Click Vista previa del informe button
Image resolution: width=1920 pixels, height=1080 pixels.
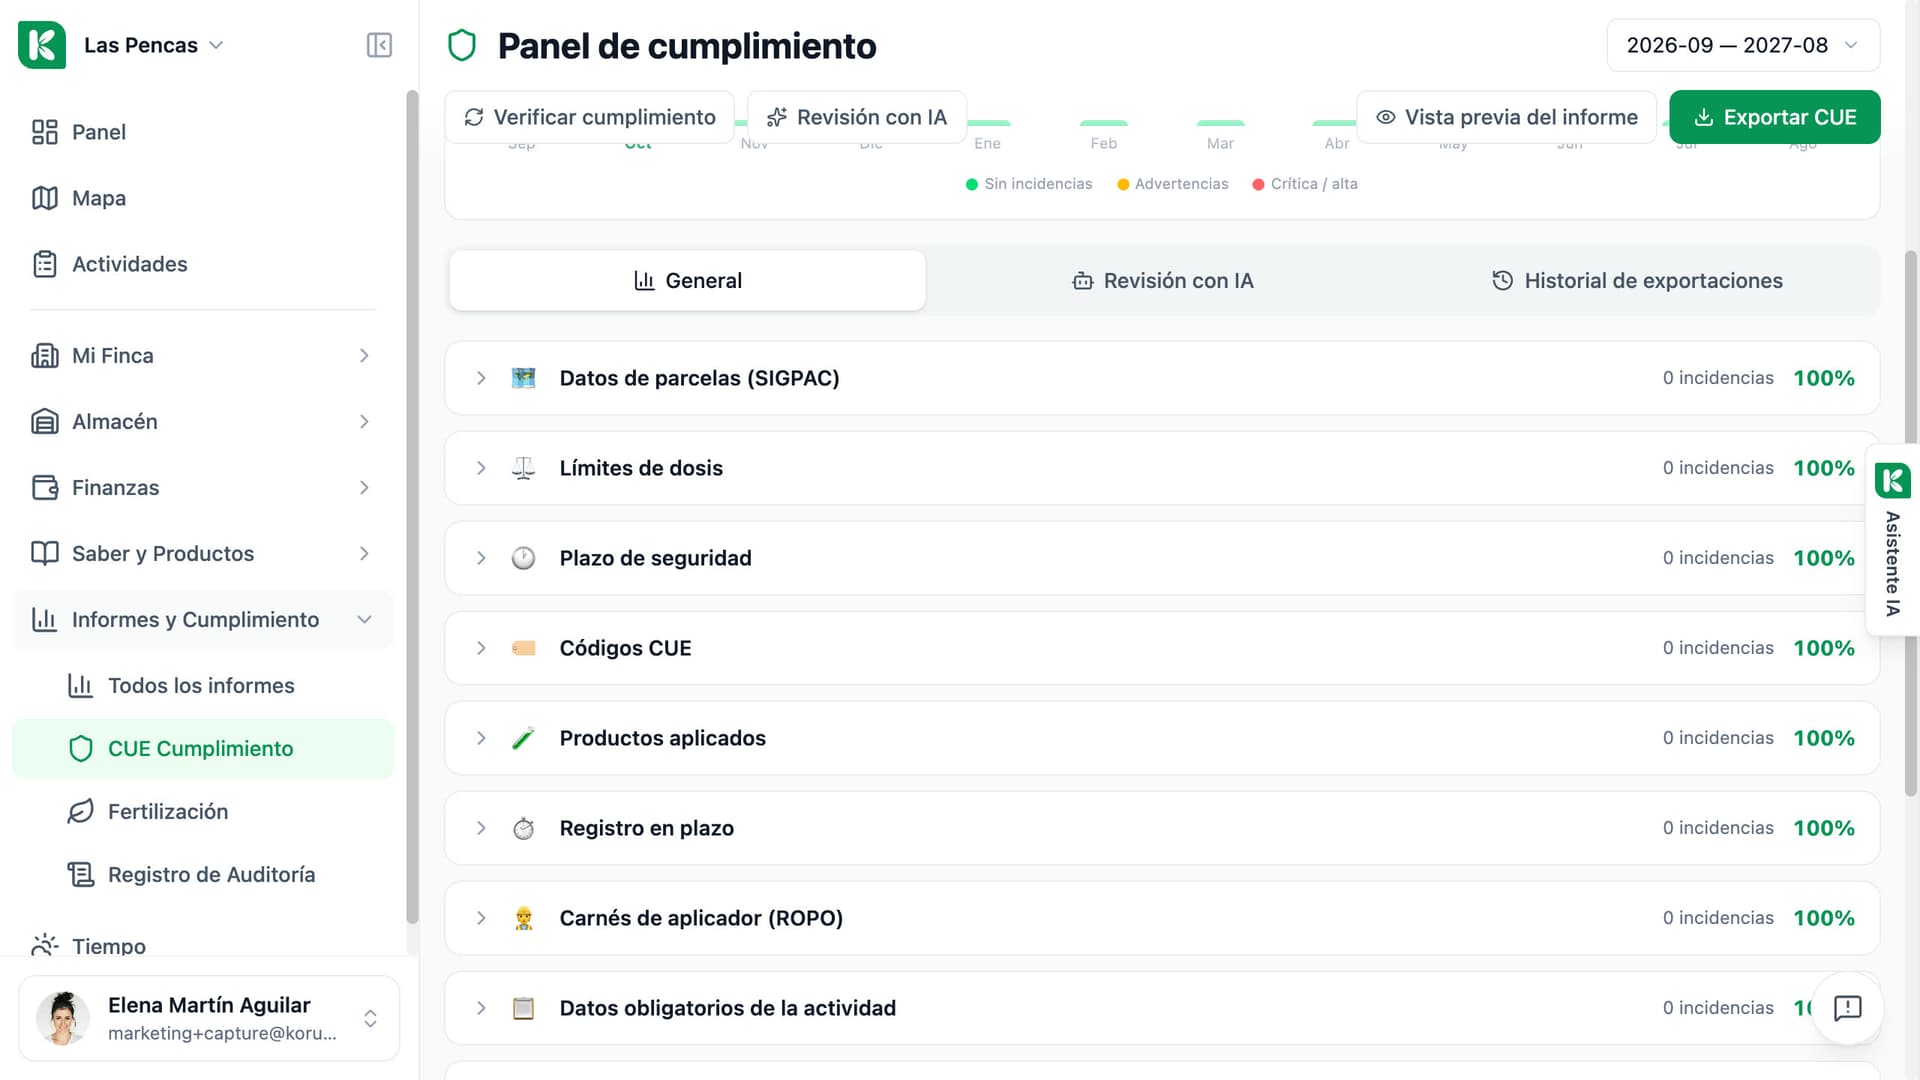click(x=1507, y=117)
